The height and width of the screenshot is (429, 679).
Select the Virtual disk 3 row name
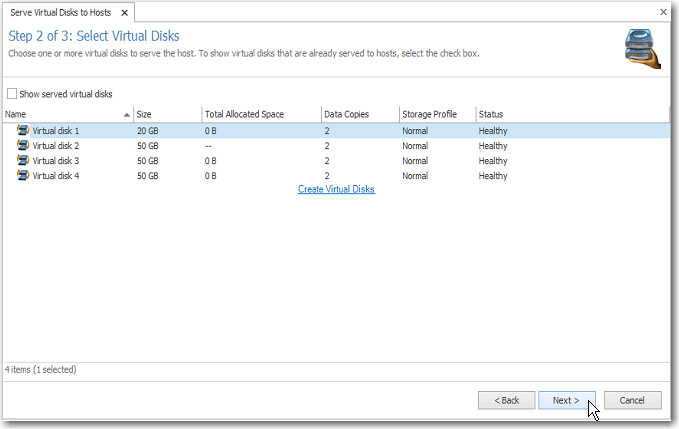(x=56, y=161)
